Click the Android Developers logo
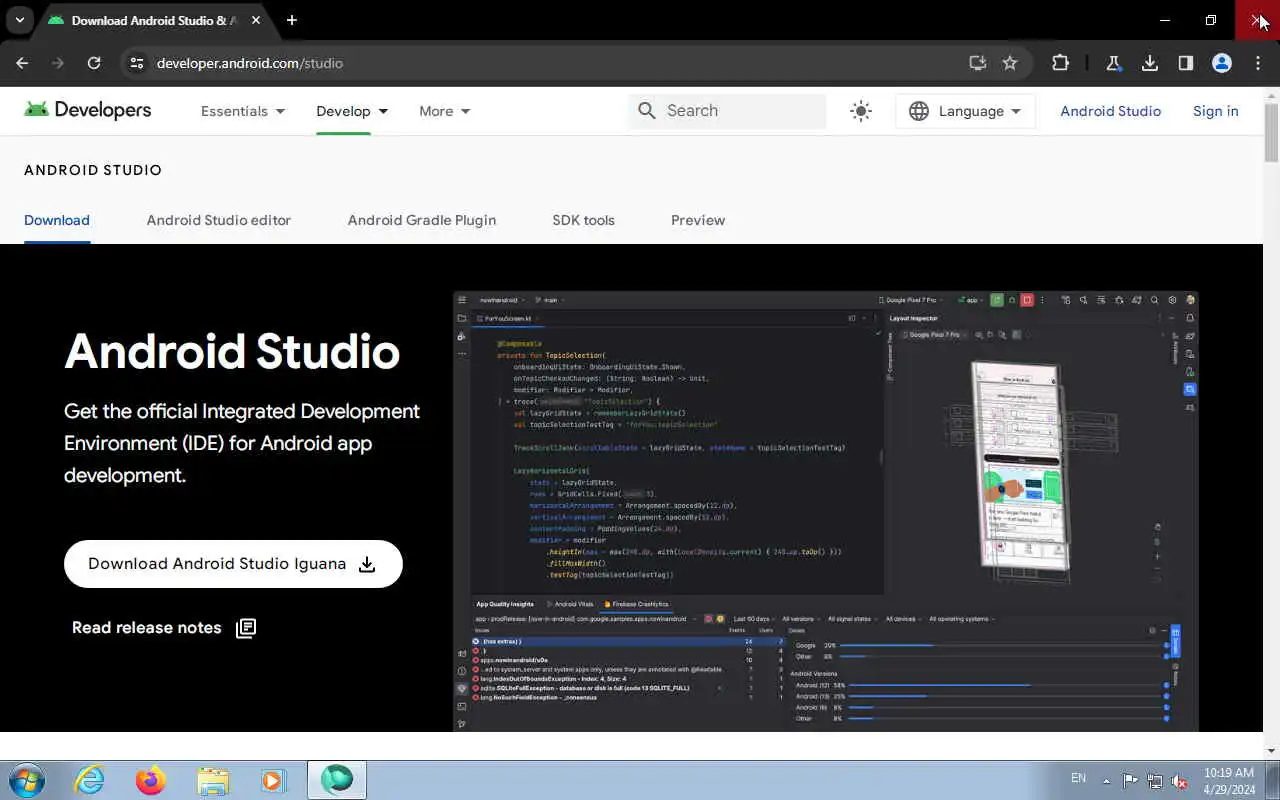 tap(88, 110)
